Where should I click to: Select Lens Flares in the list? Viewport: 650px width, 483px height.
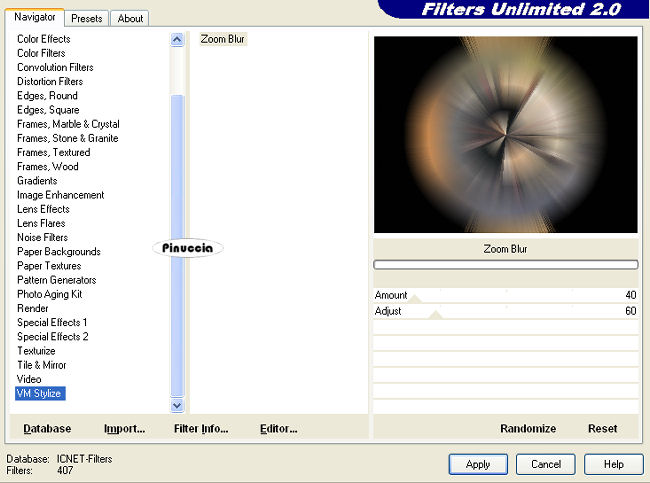tap(41, 223)
